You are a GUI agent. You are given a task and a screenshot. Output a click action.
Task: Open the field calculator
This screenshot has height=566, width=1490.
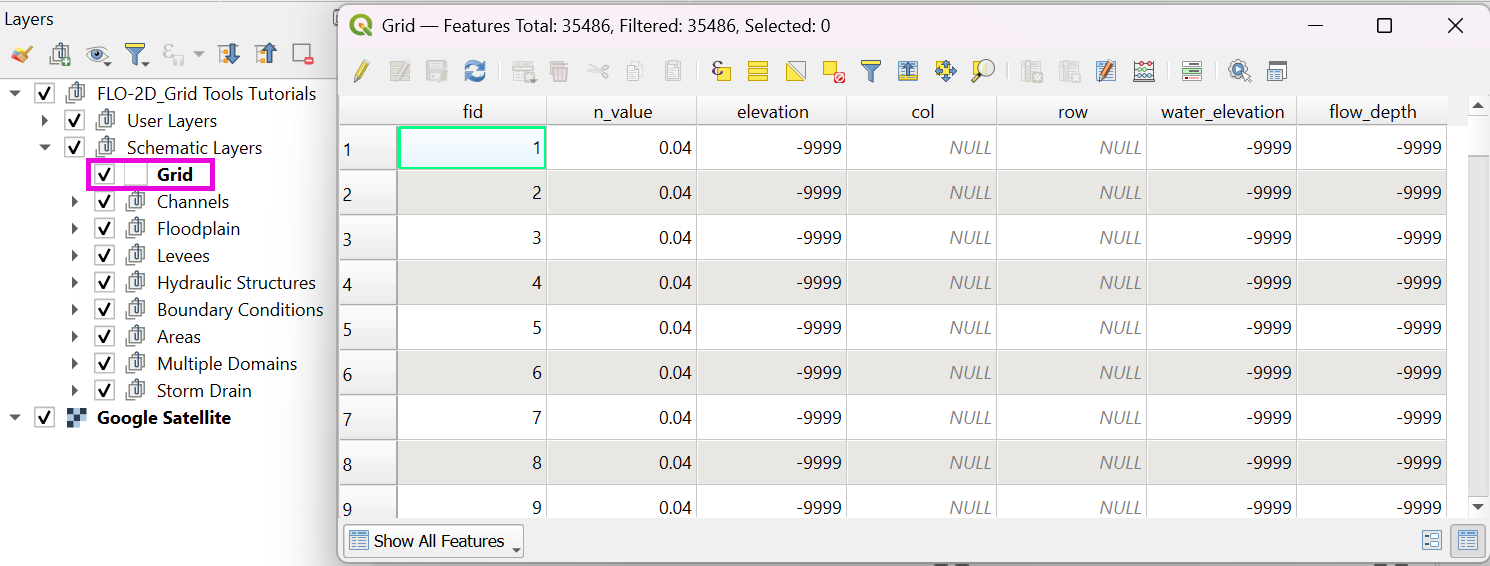(x=1144, y=71)
